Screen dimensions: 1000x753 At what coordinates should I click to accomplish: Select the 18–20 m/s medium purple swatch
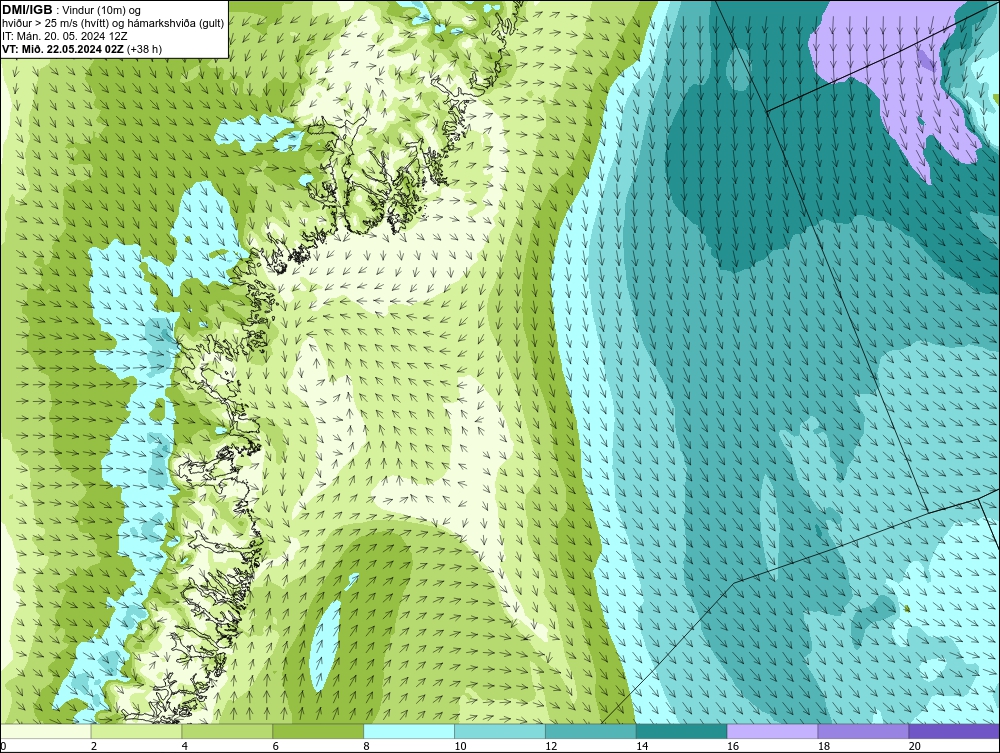point(864,731)
